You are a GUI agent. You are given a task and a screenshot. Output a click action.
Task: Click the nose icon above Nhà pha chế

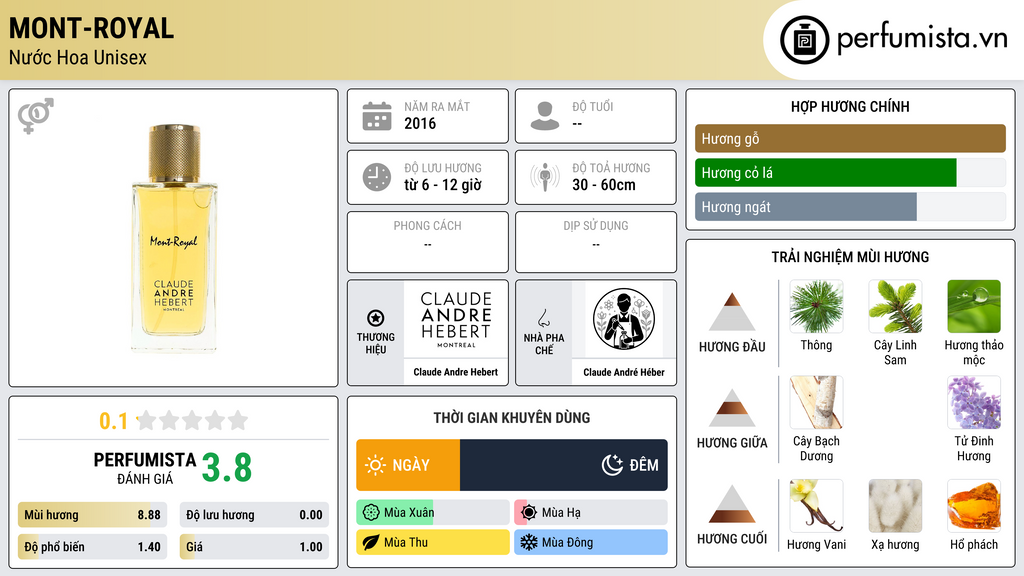point(543,318)
